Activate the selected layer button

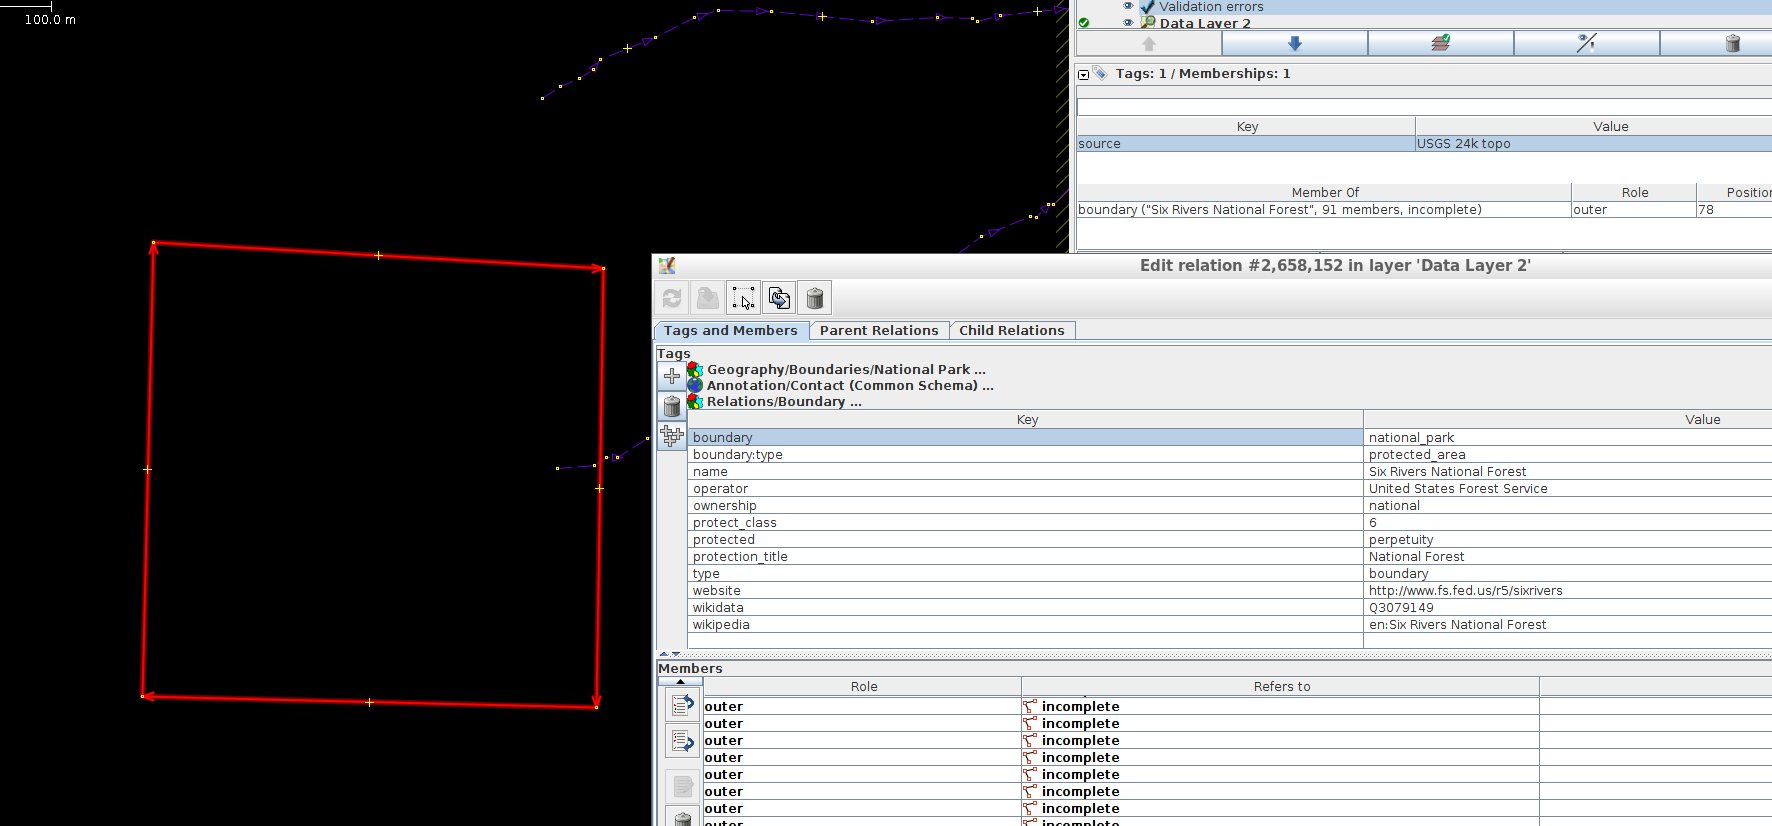1440,43
